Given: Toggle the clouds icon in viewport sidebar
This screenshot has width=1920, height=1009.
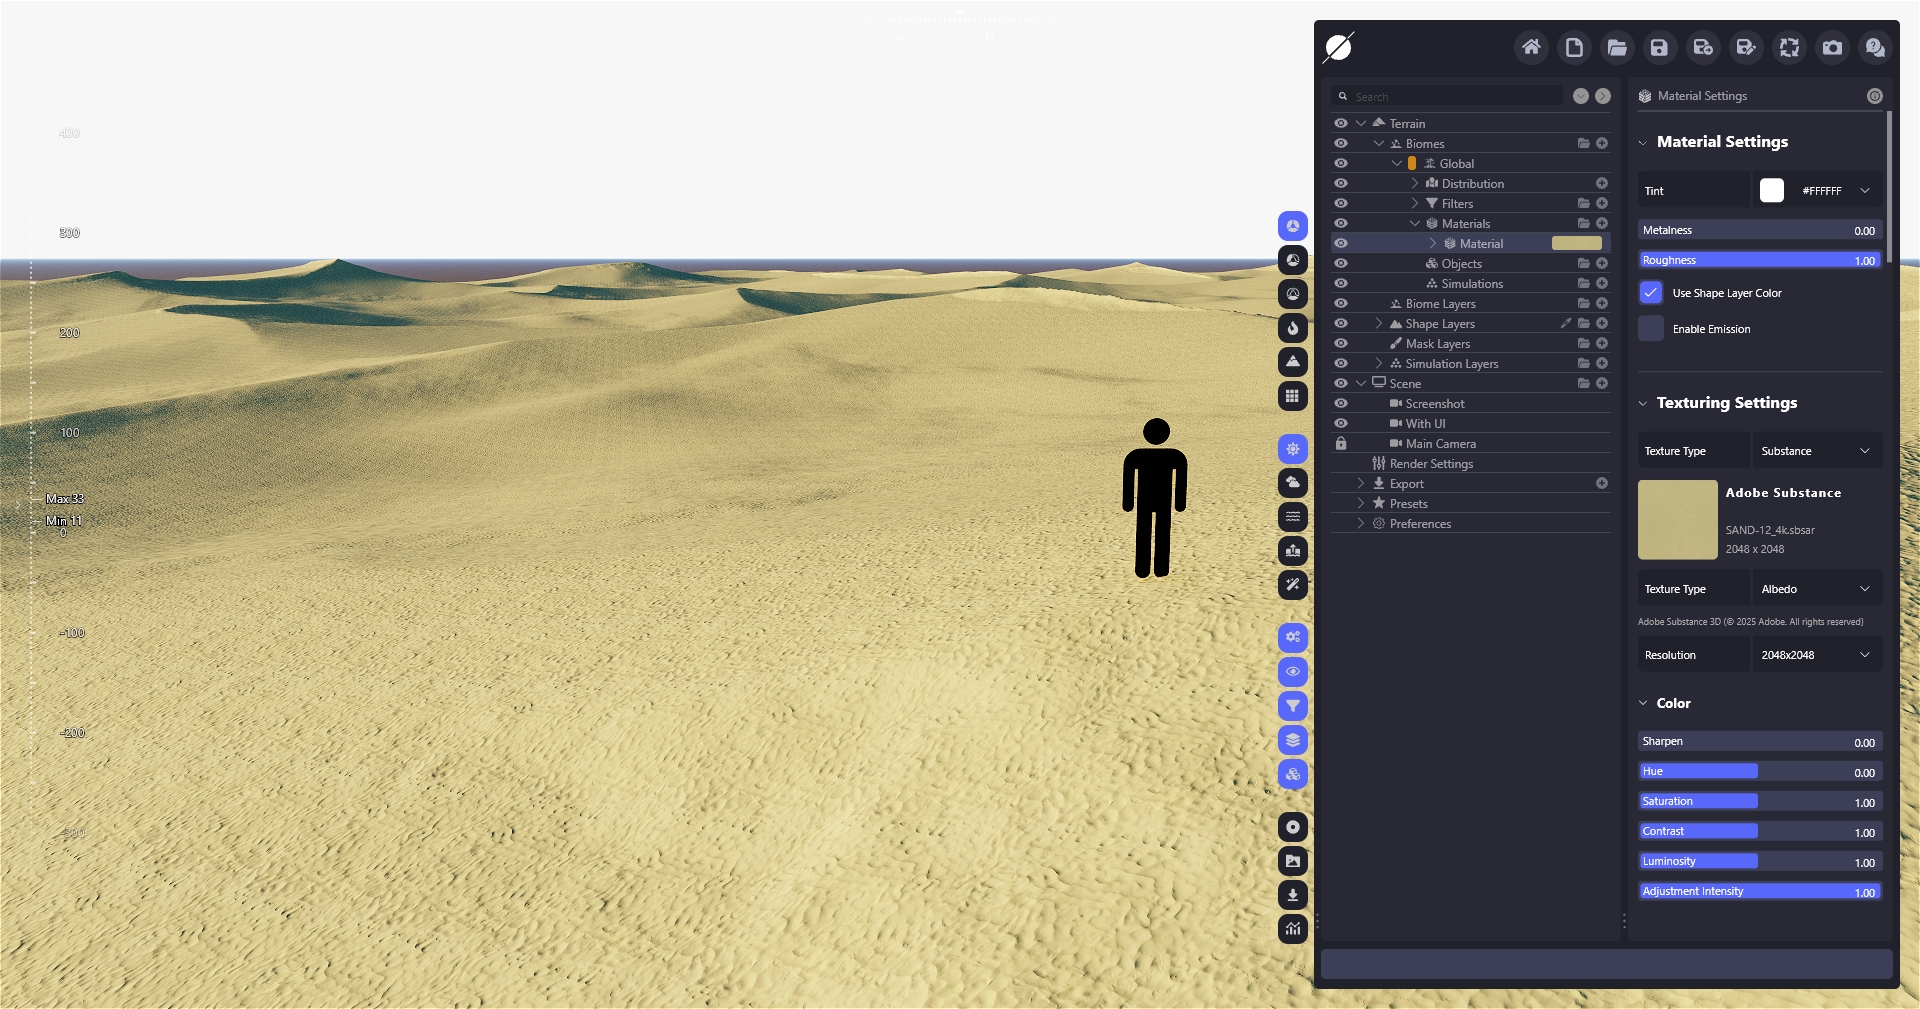Looking at the screenshot, I should point(1293,483).
